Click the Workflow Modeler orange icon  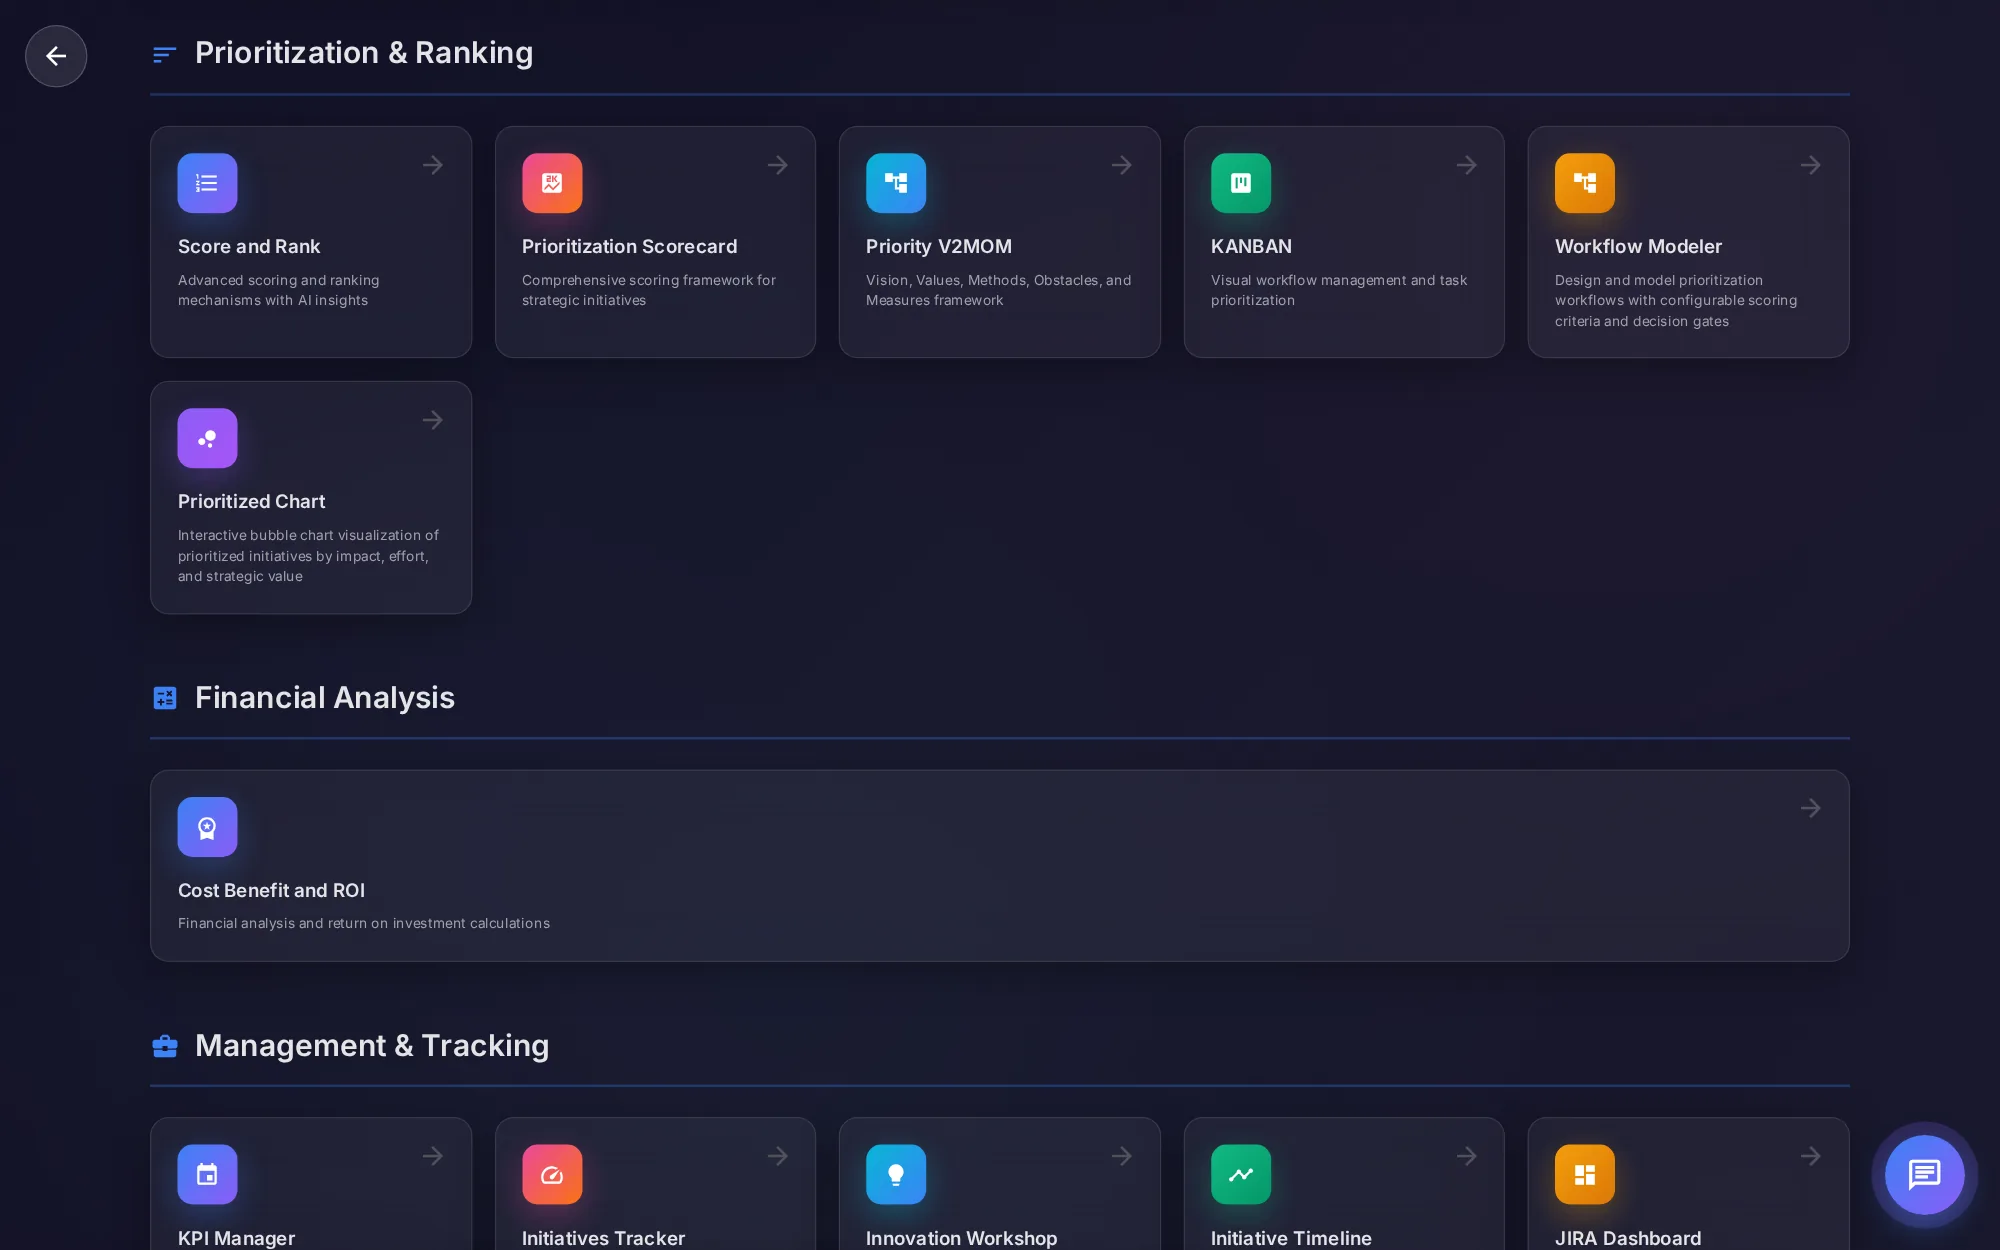tap(1585, 183)
